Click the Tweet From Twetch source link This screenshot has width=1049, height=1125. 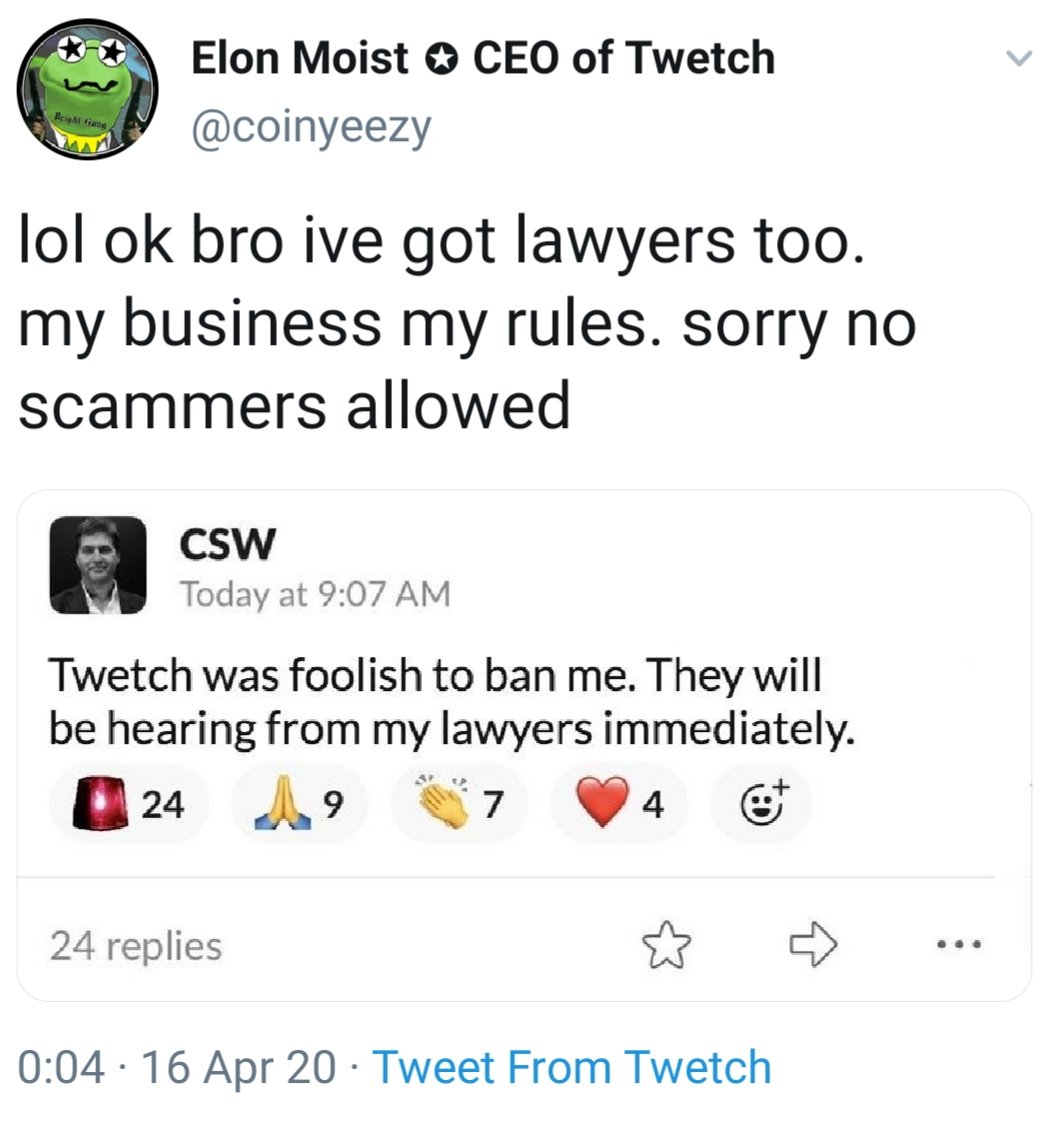click(572, 1067)
